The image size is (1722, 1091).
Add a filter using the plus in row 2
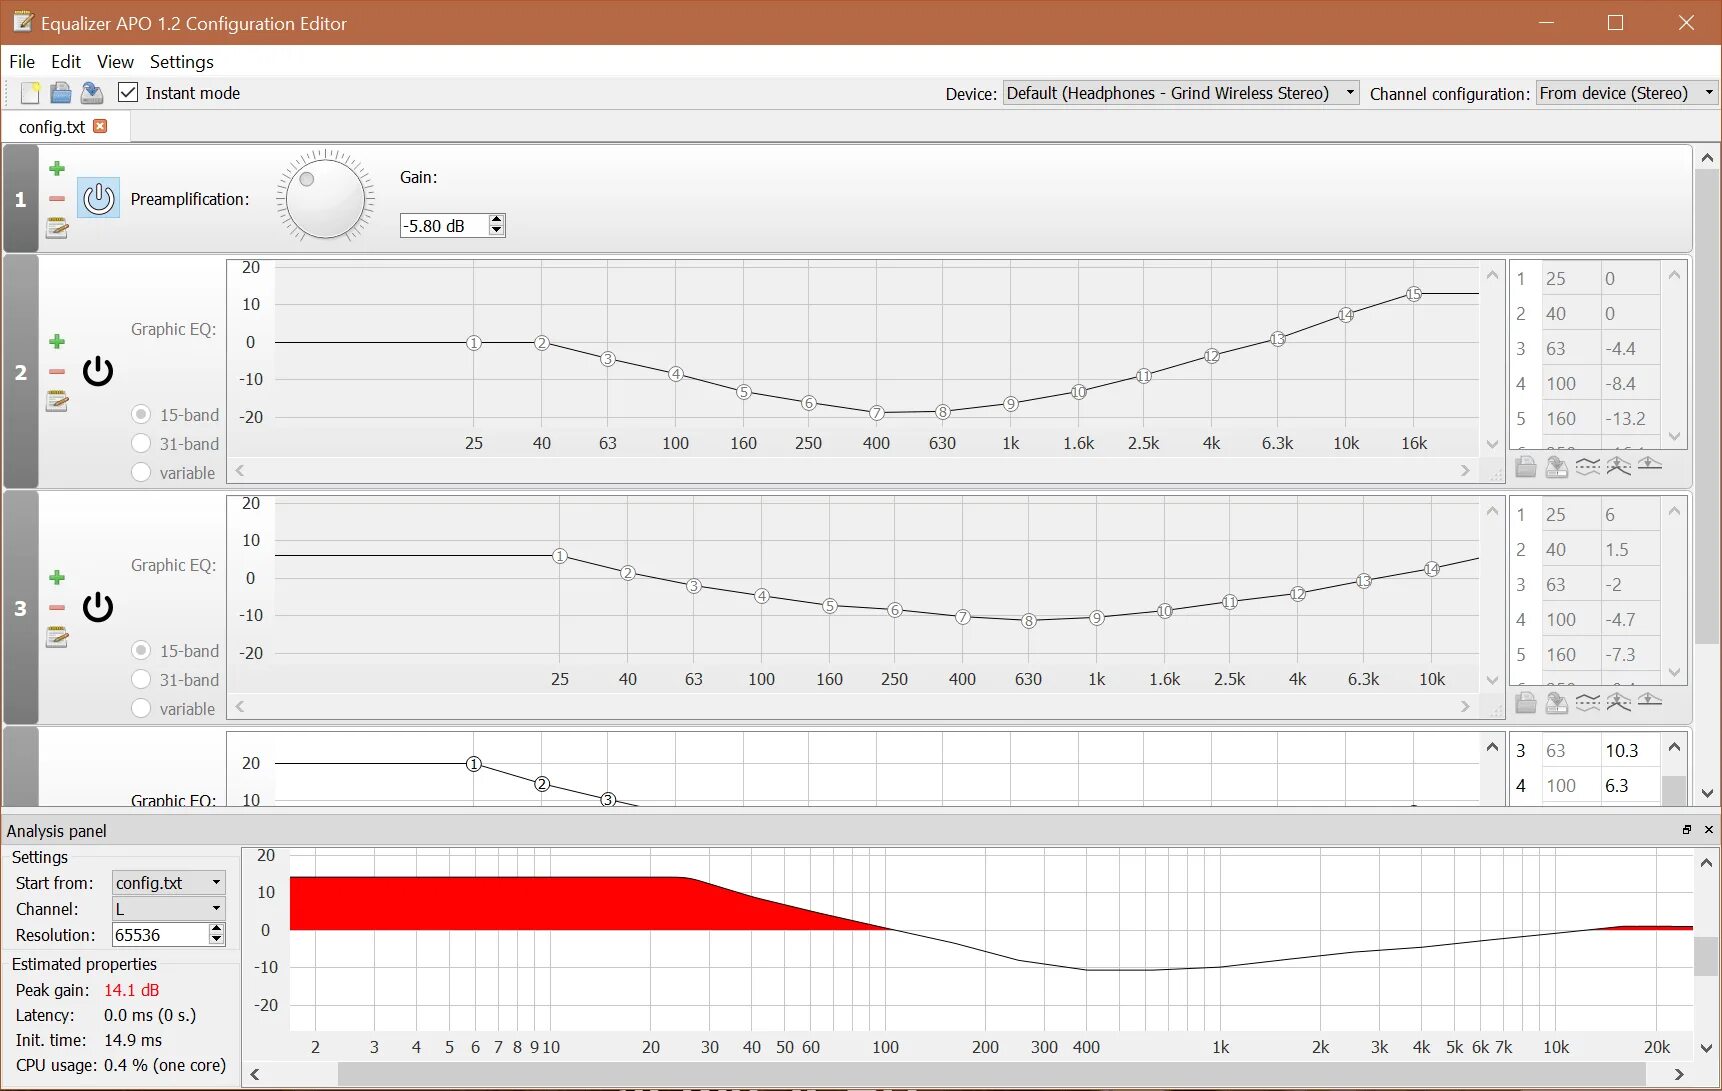point(57,341)
